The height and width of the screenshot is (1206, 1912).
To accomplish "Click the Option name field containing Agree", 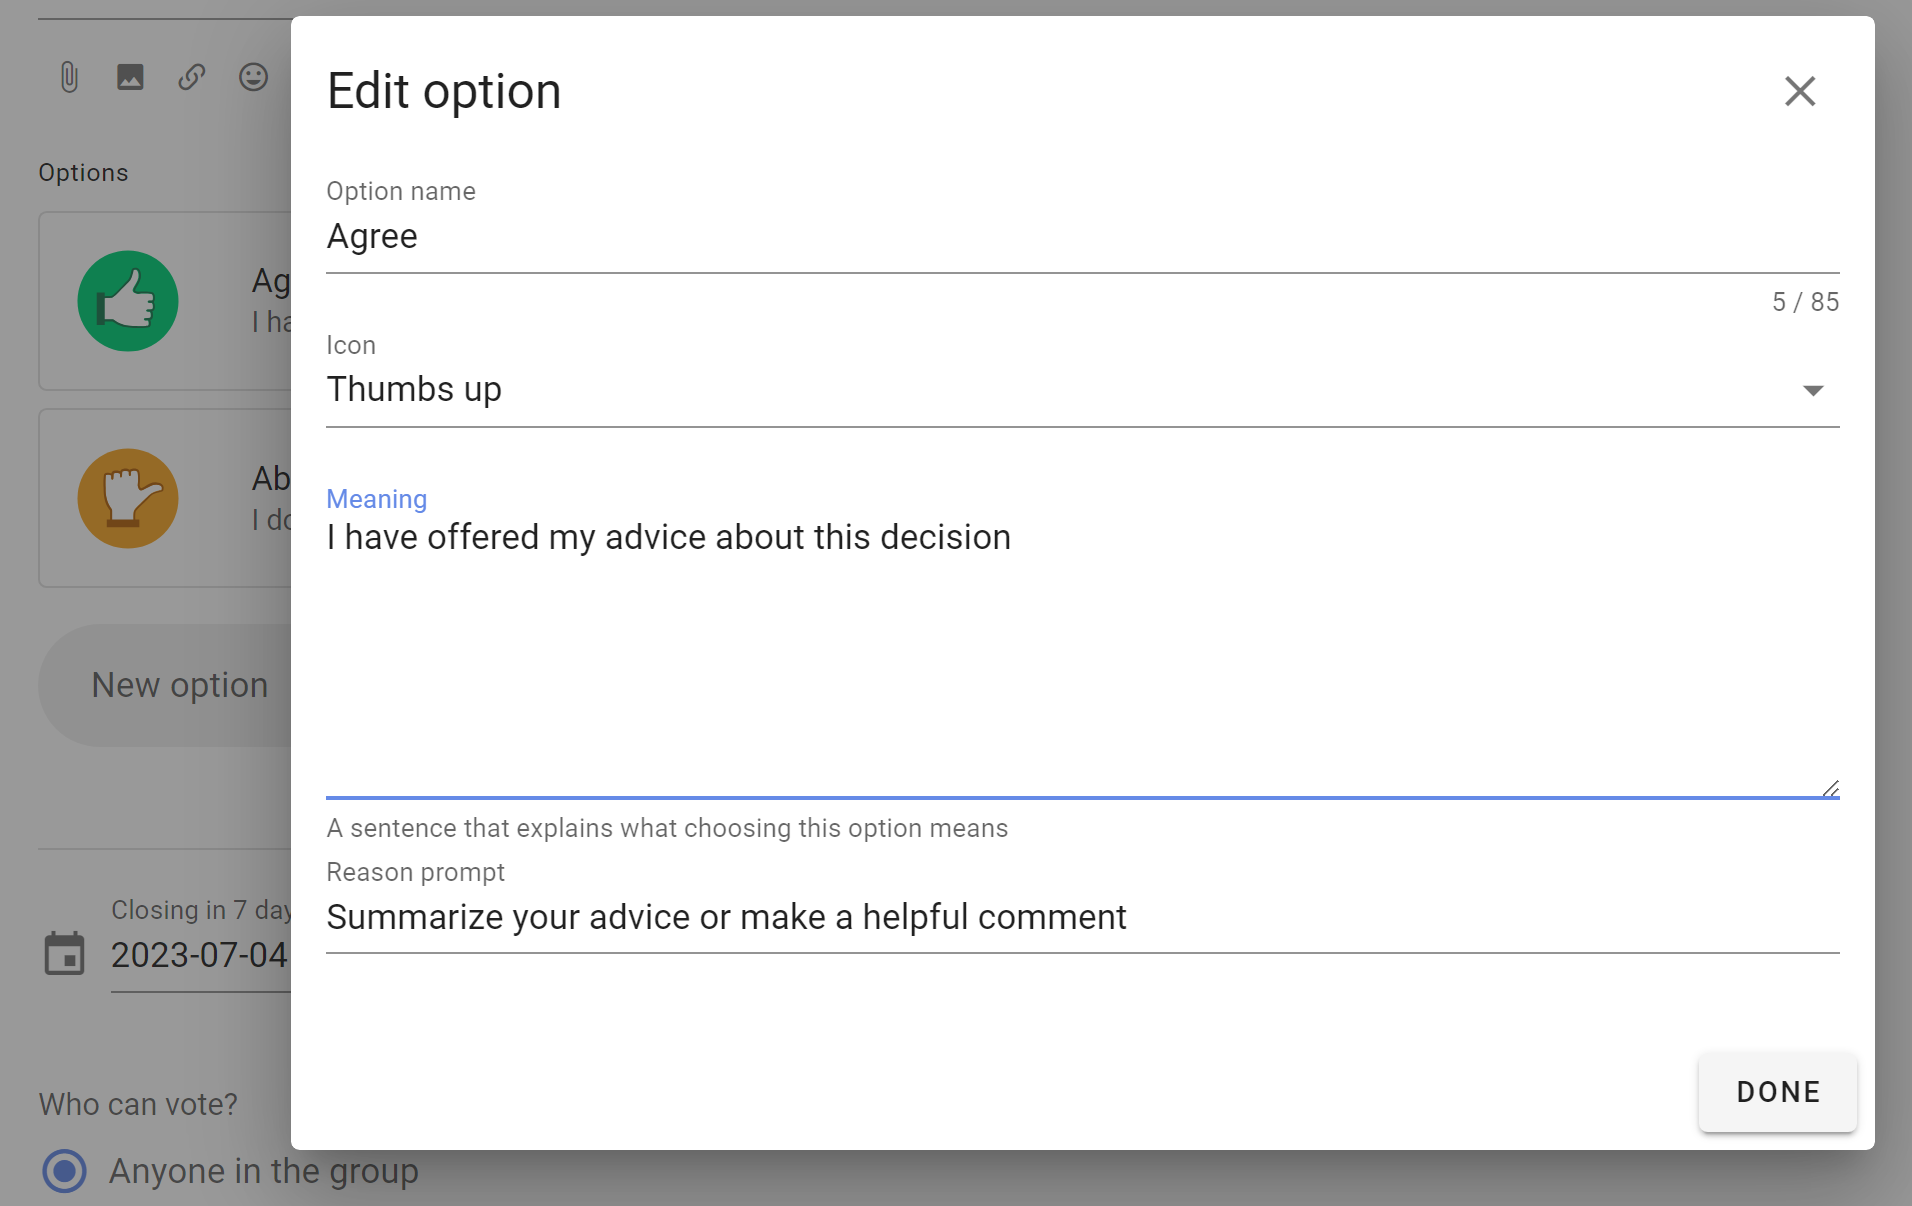I will (x=1082, y=237).
